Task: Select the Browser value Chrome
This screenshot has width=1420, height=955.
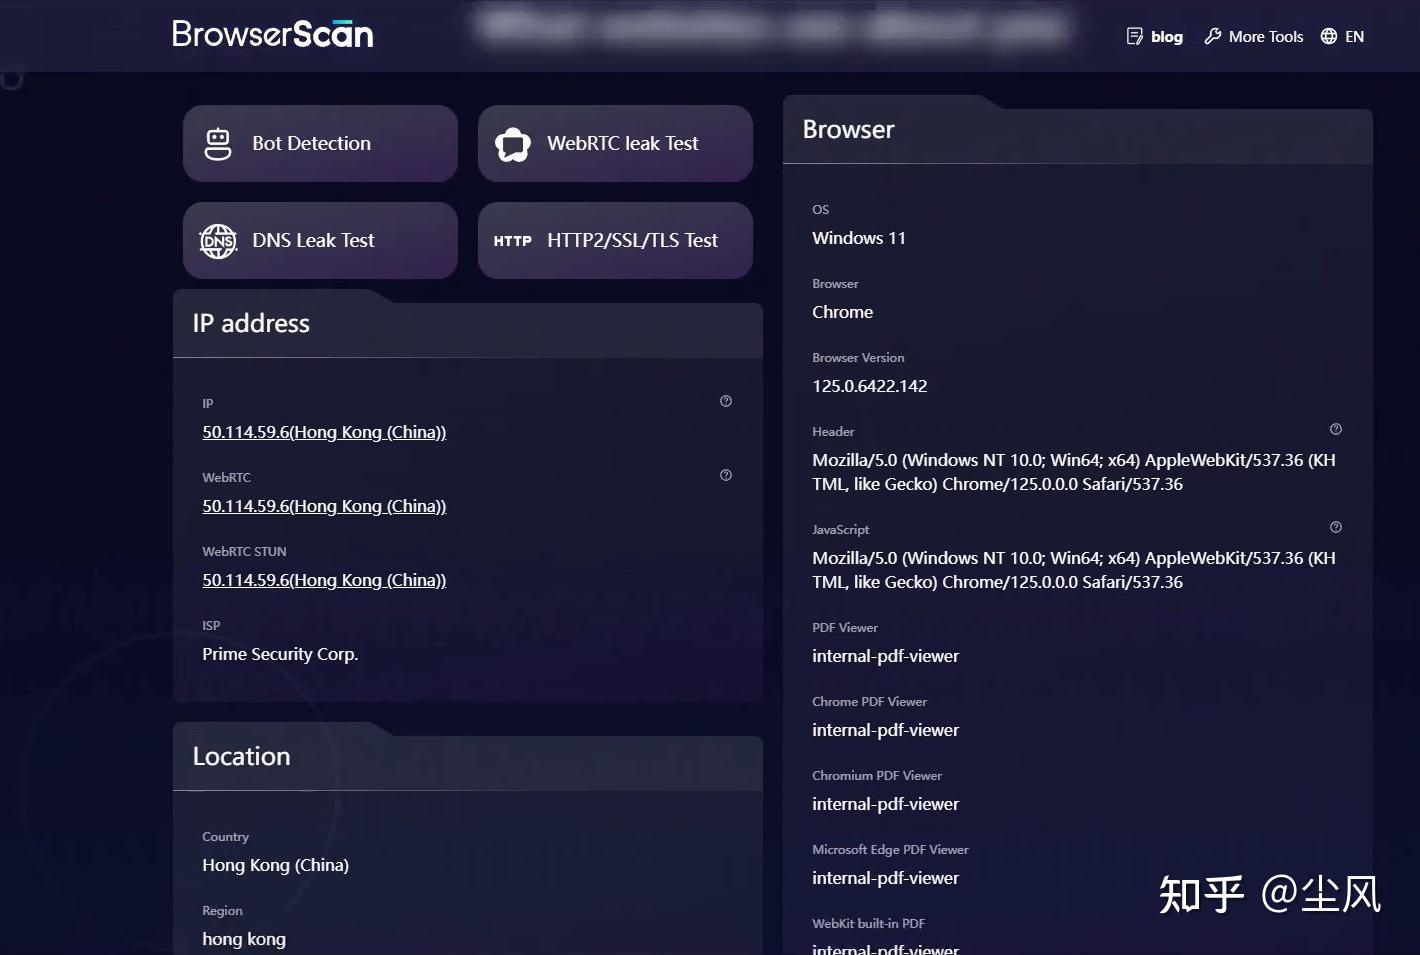Action: (843, 312)
